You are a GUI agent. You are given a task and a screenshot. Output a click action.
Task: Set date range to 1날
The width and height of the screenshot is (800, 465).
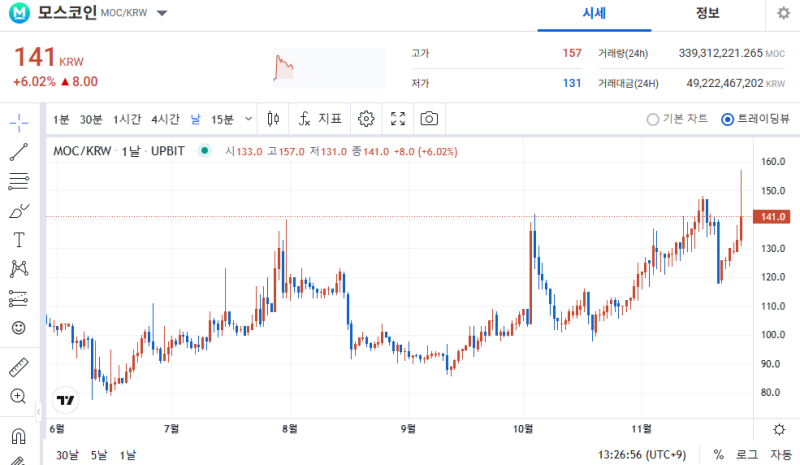pyautogui.click(x=128, y=455)
